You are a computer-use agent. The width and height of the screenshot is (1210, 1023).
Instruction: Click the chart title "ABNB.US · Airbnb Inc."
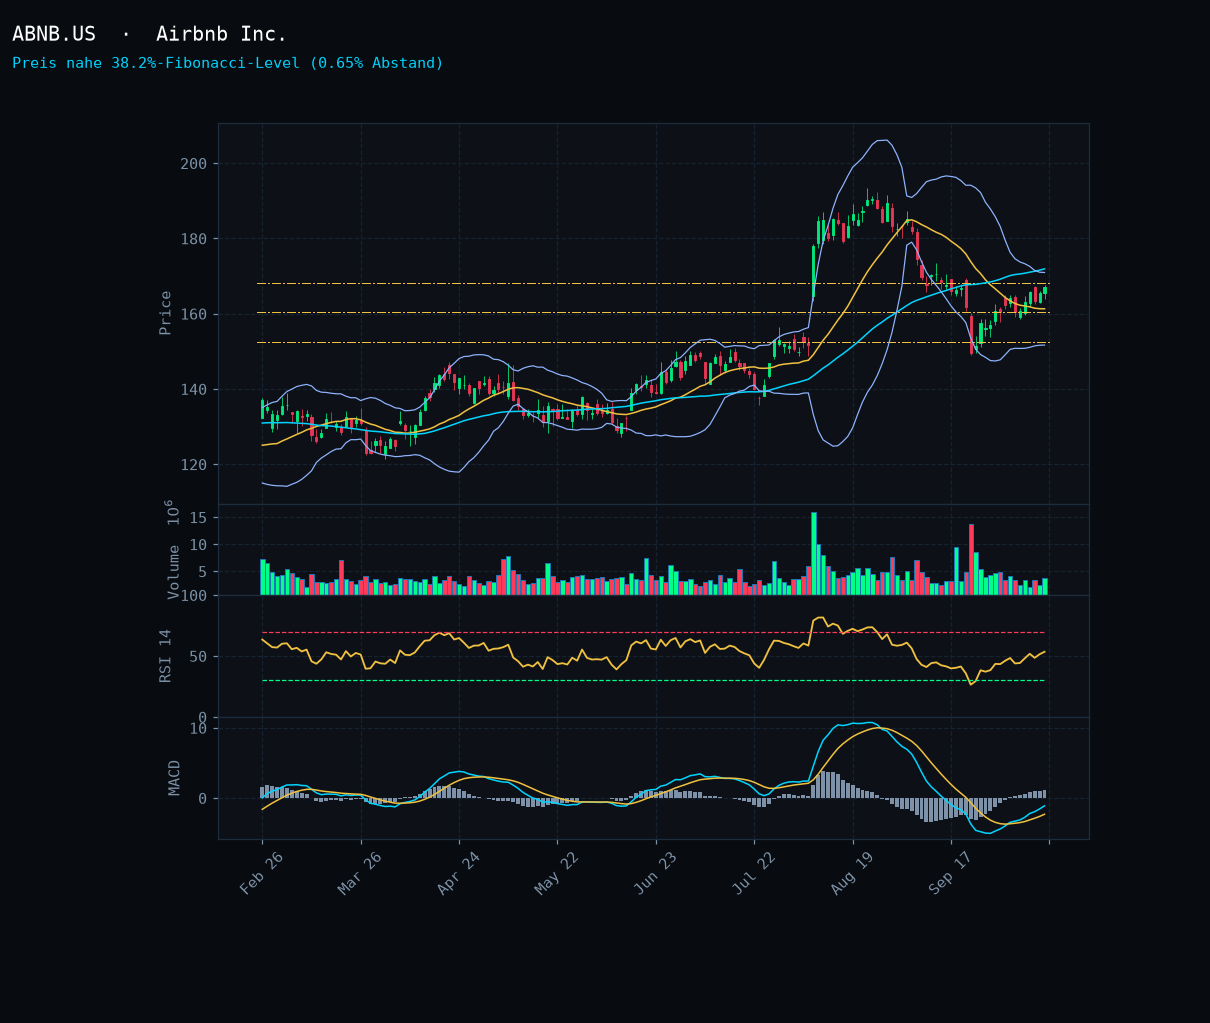[149, 34]
